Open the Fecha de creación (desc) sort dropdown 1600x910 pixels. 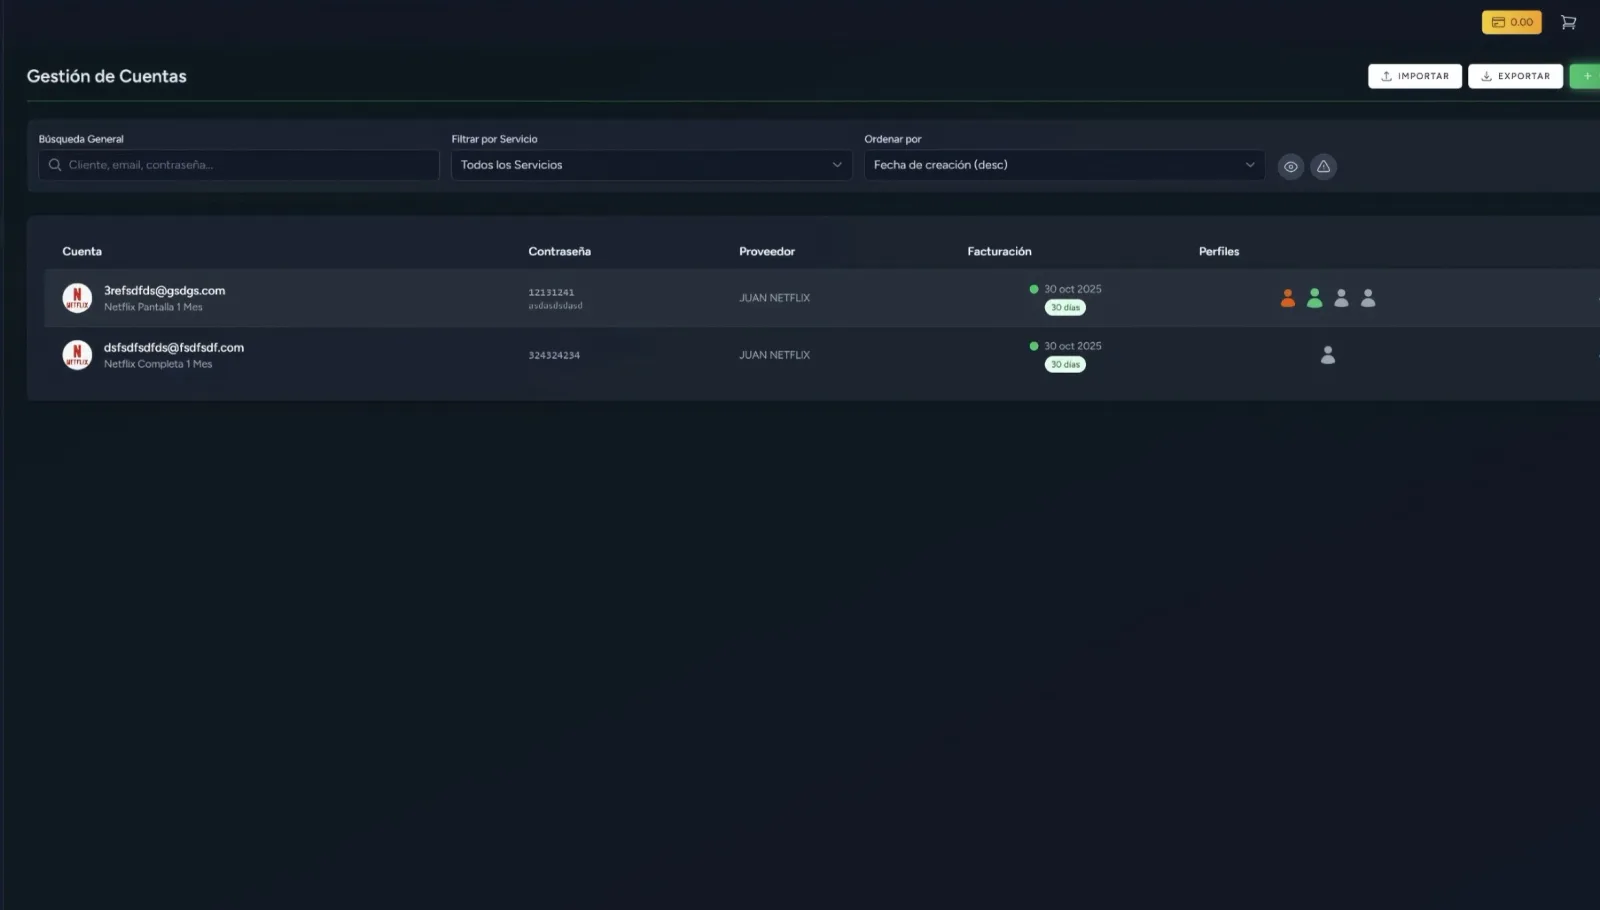click(1064, 165)
